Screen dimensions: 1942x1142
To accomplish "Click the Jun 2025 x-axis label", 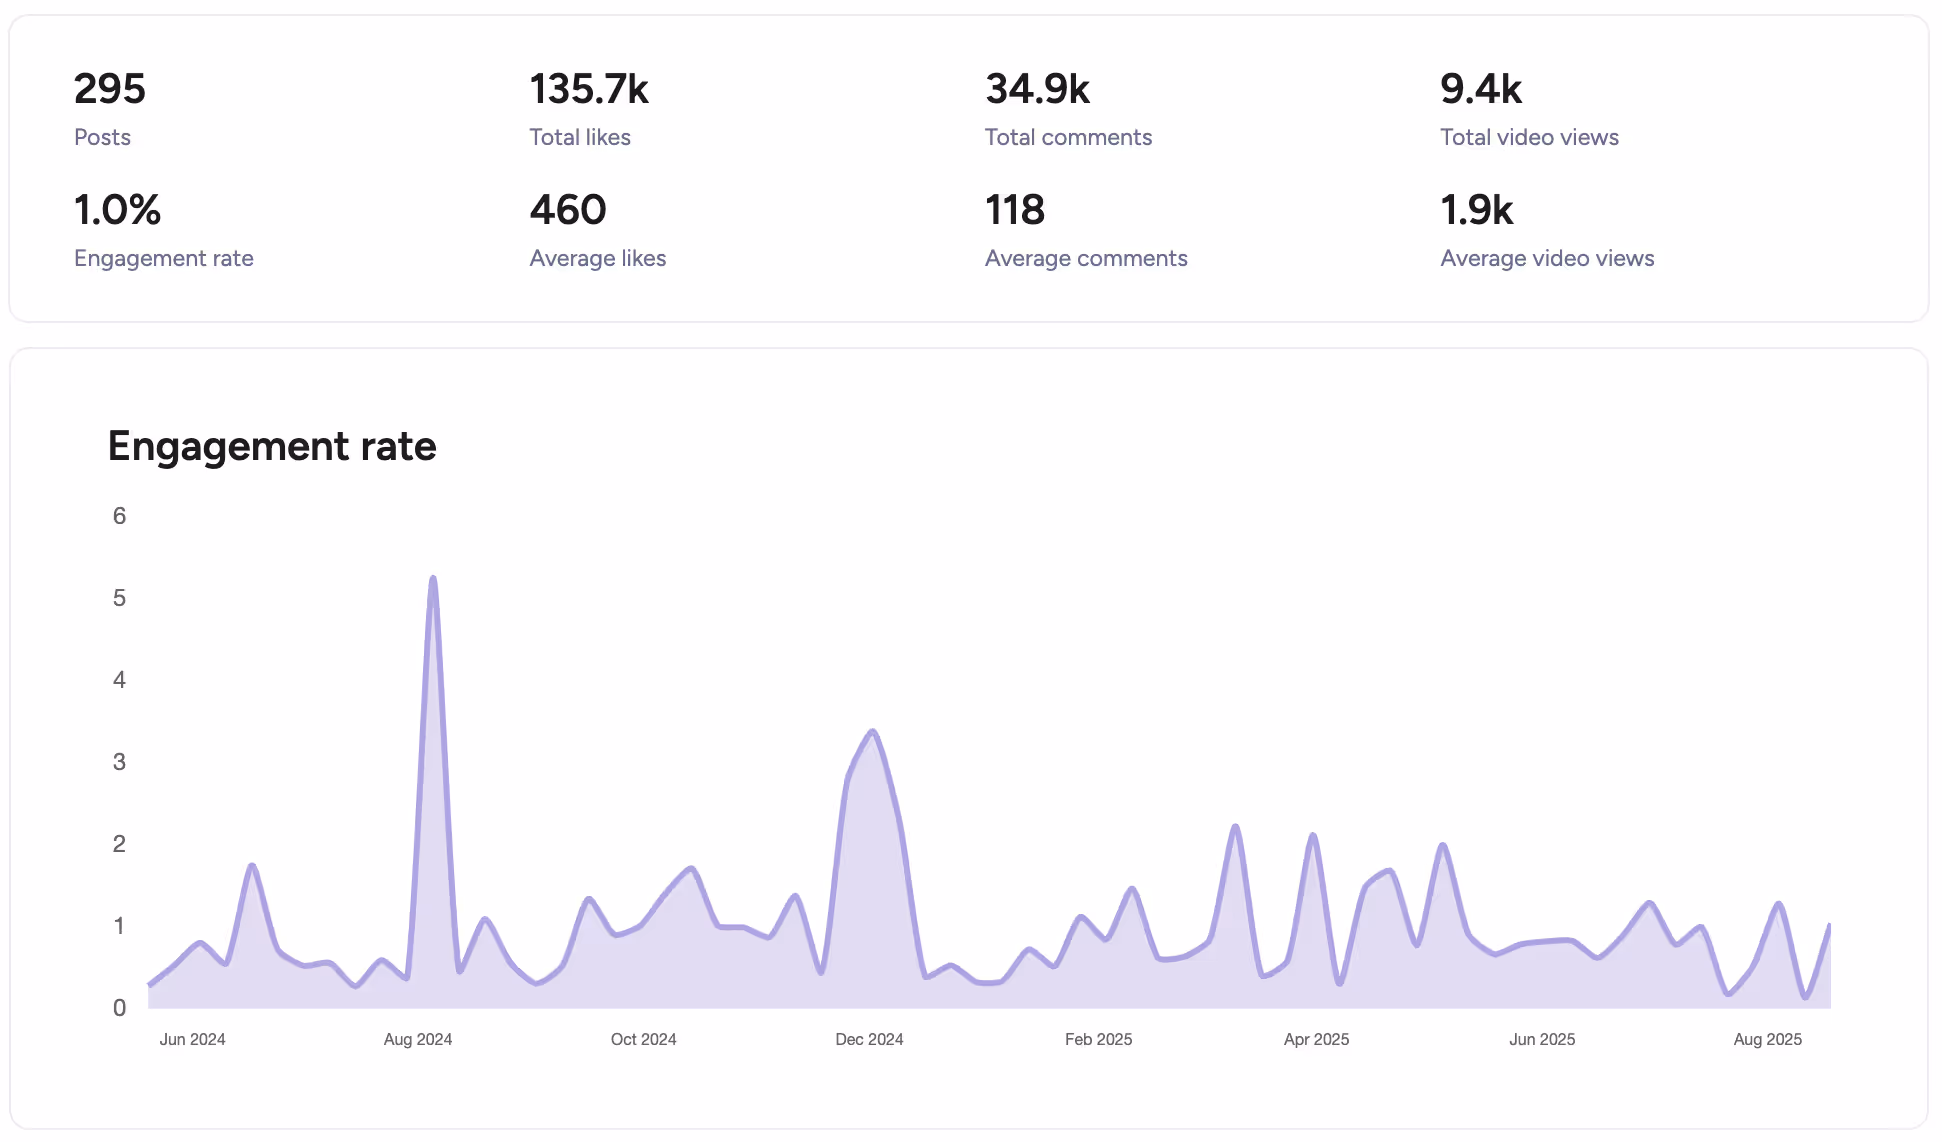I will point(1541,1040).
